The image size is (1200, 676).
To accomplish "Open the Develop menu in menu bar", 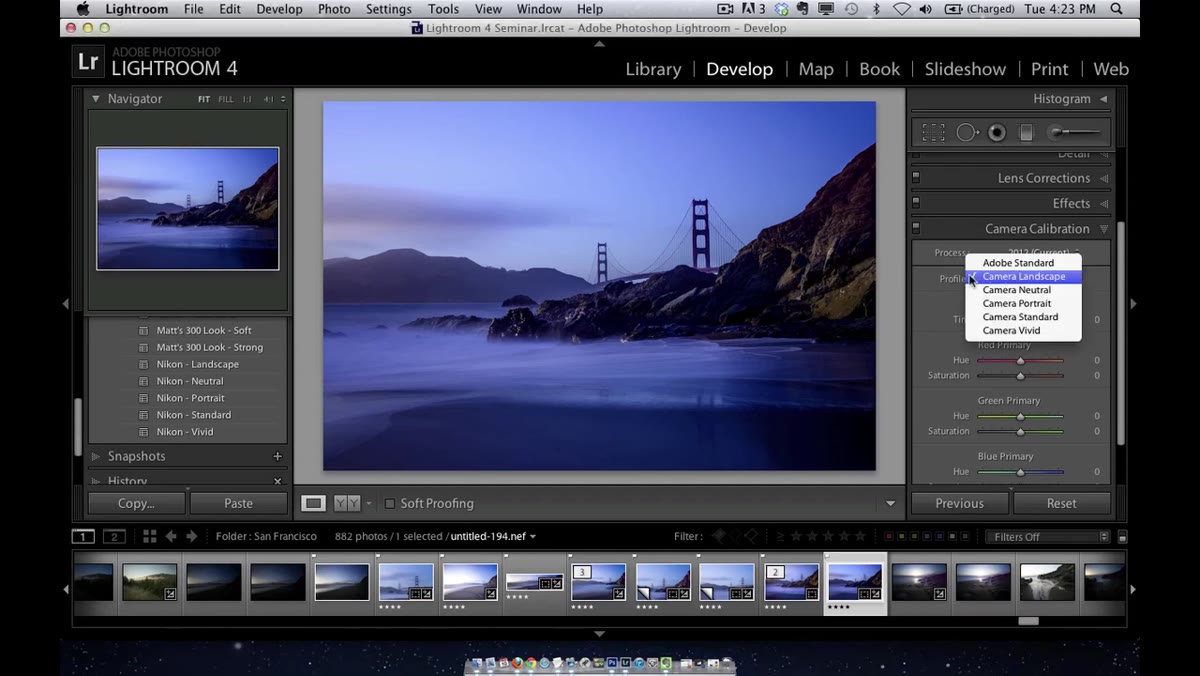I will pyautogui.click(x=279, y=9).
